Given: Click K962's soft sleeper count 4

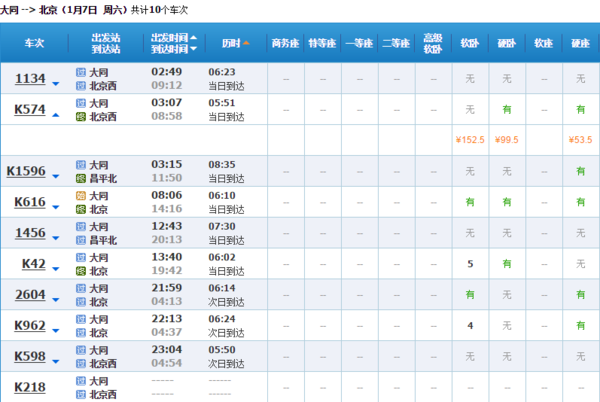Looking at the screenshot, I should (x=469, y=326).
